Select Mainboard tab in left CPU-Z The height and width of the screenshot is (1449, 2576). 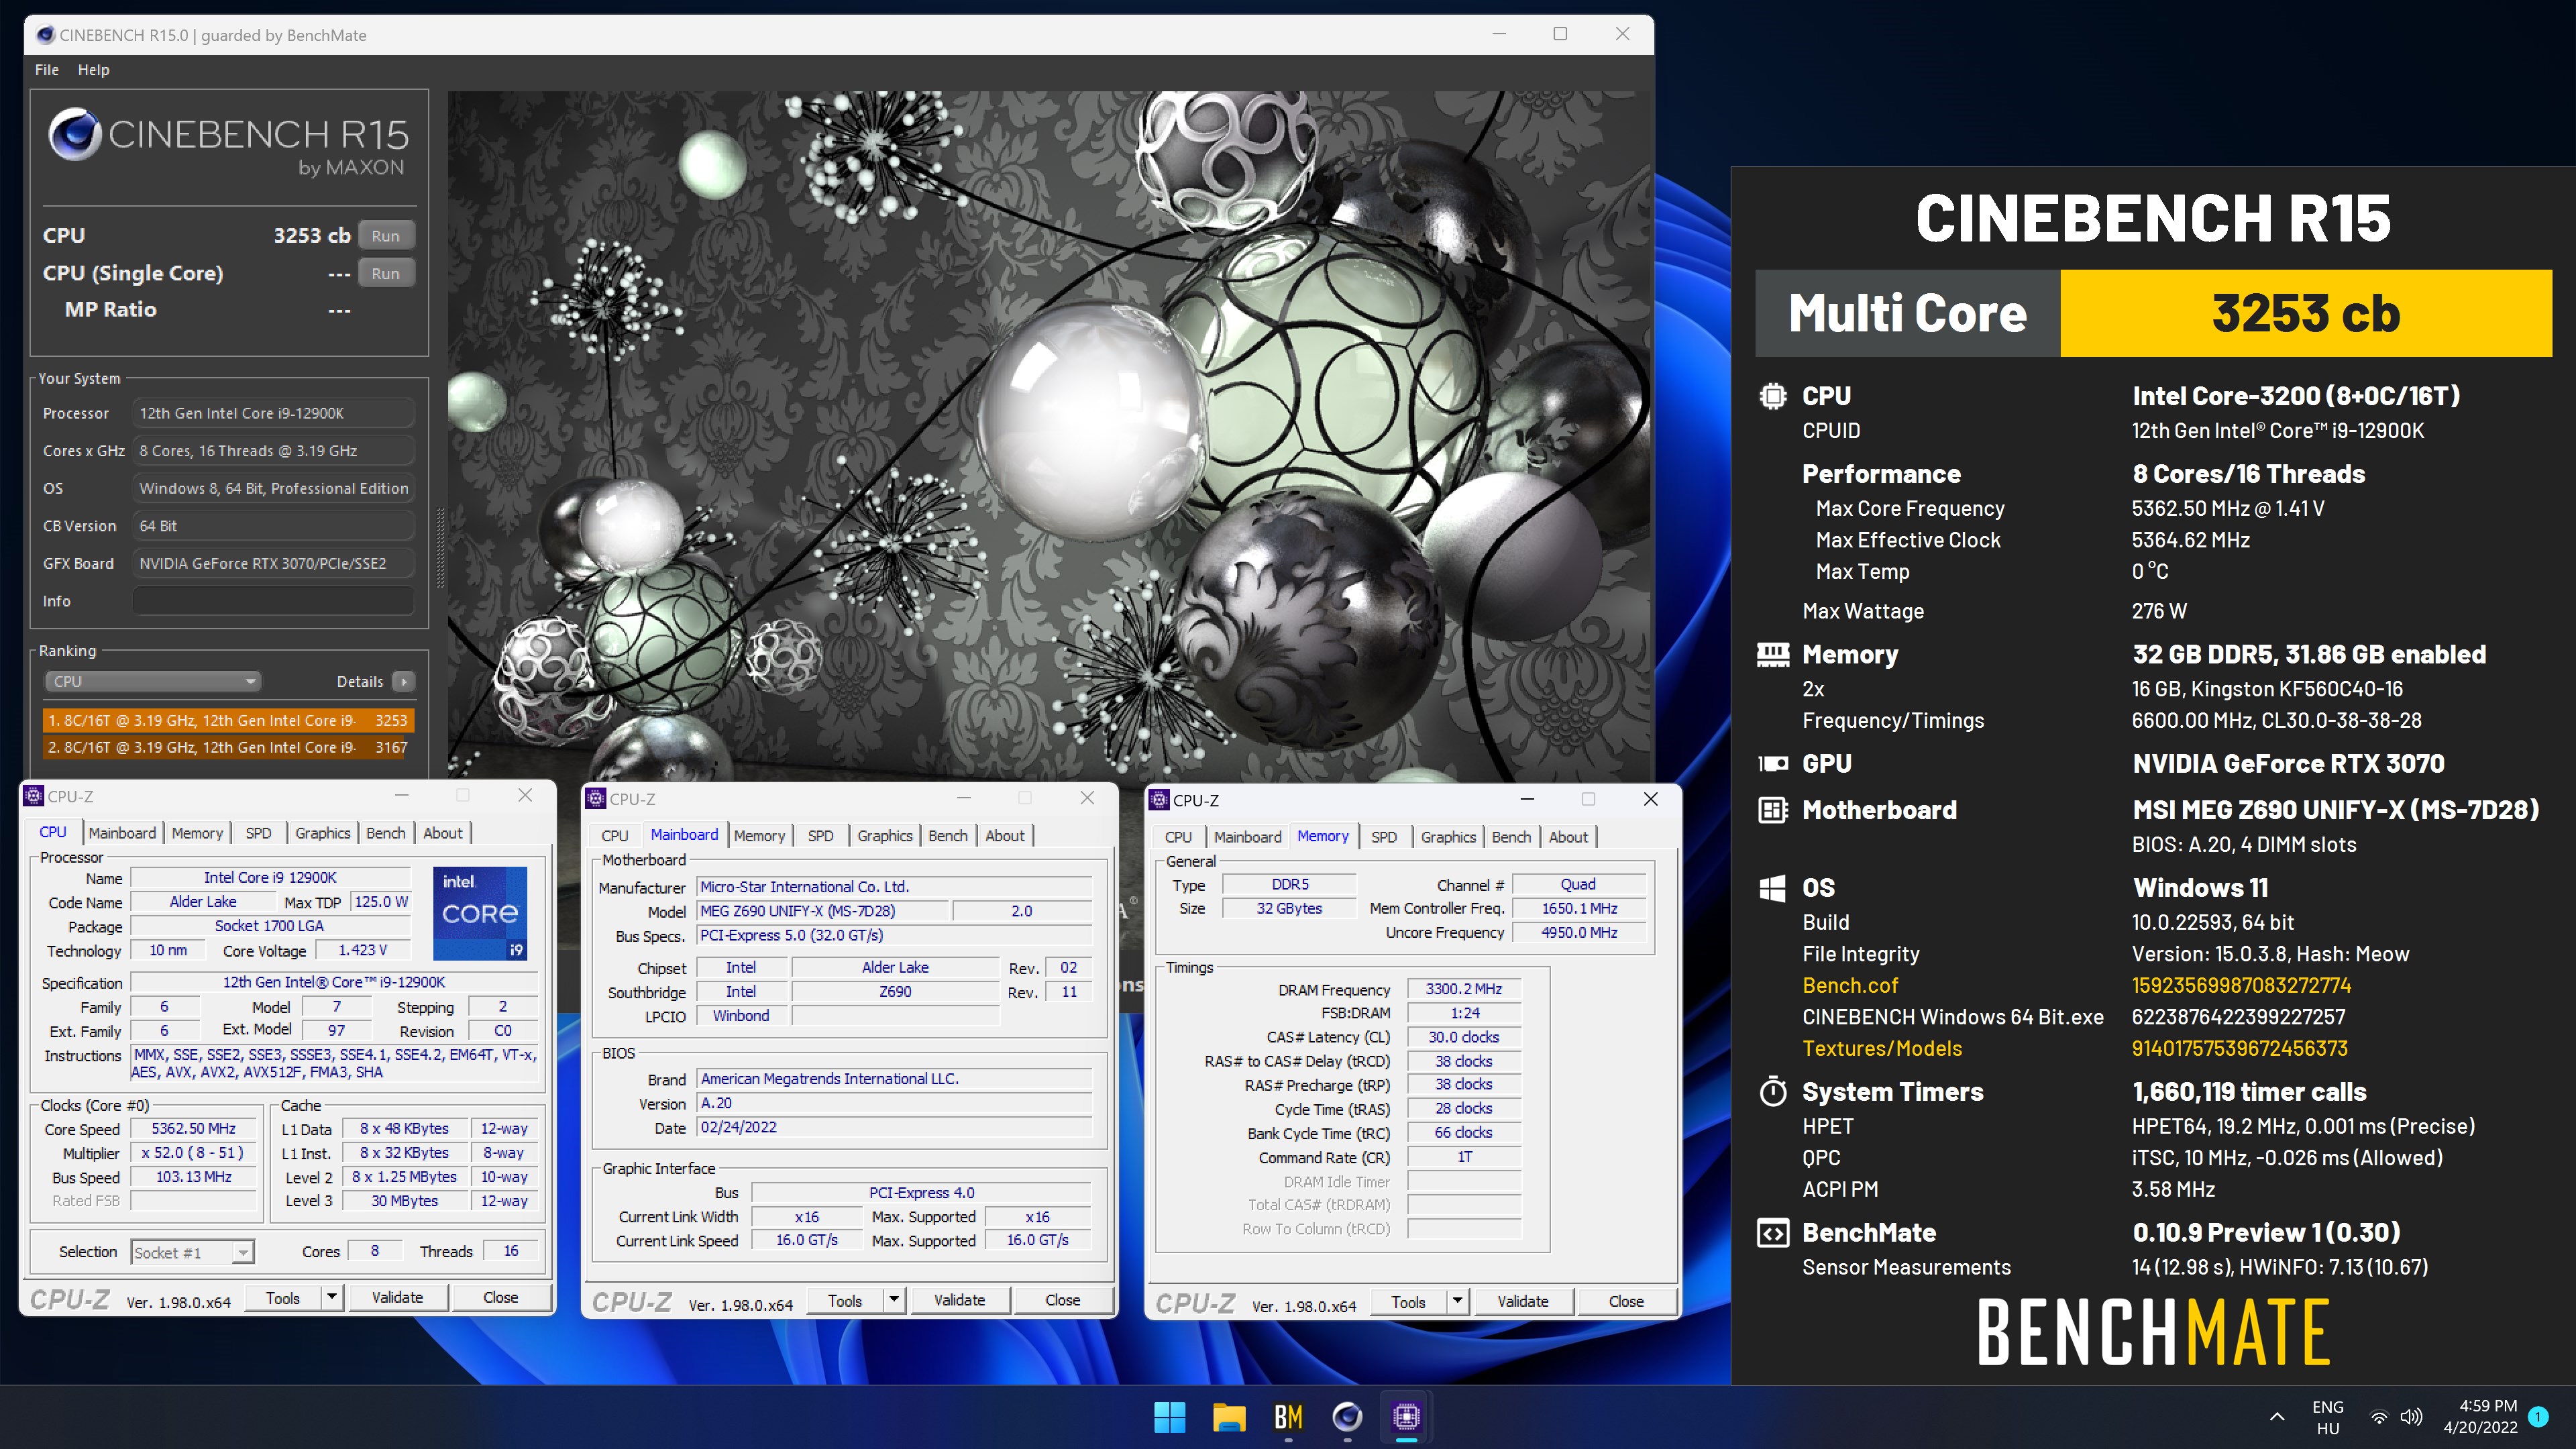point(122,833)
